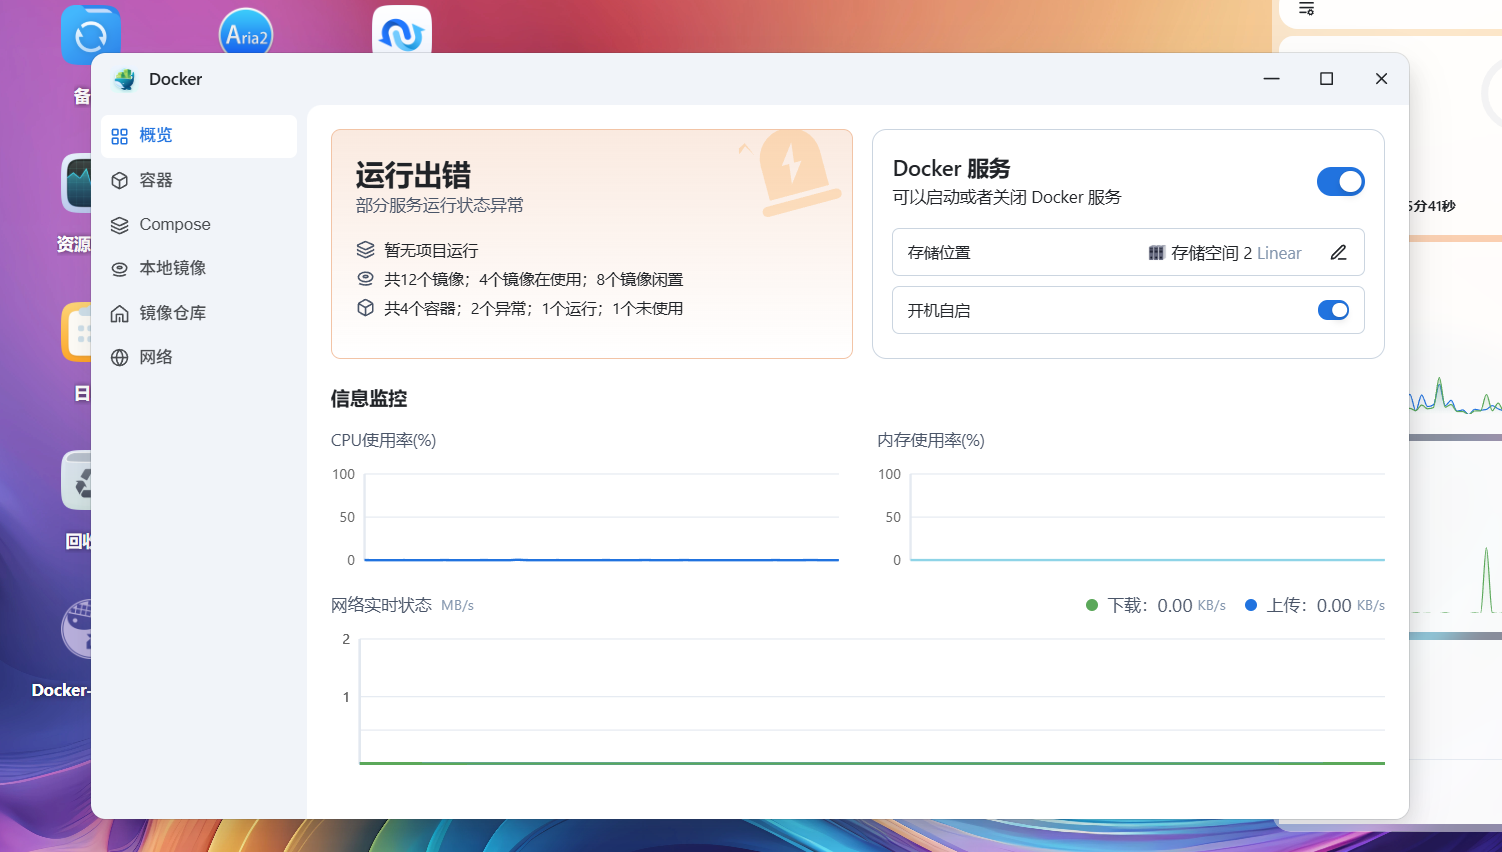Image resolution: width=1502 pixels, height=852 pixels.
Task: Click the 部分服务运行状态异常 subtitle
Action: [x=440, y=206]
